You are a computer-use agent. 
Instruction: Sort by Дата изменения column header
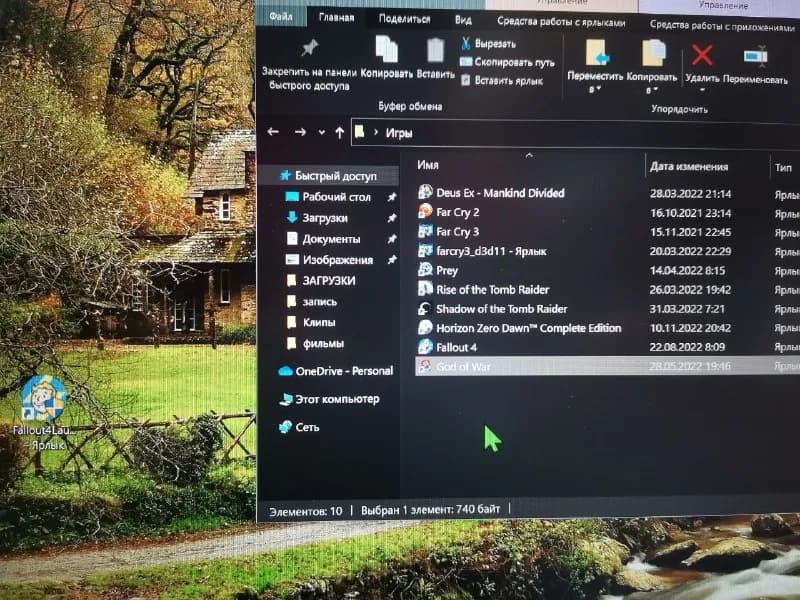click(689, 166)
